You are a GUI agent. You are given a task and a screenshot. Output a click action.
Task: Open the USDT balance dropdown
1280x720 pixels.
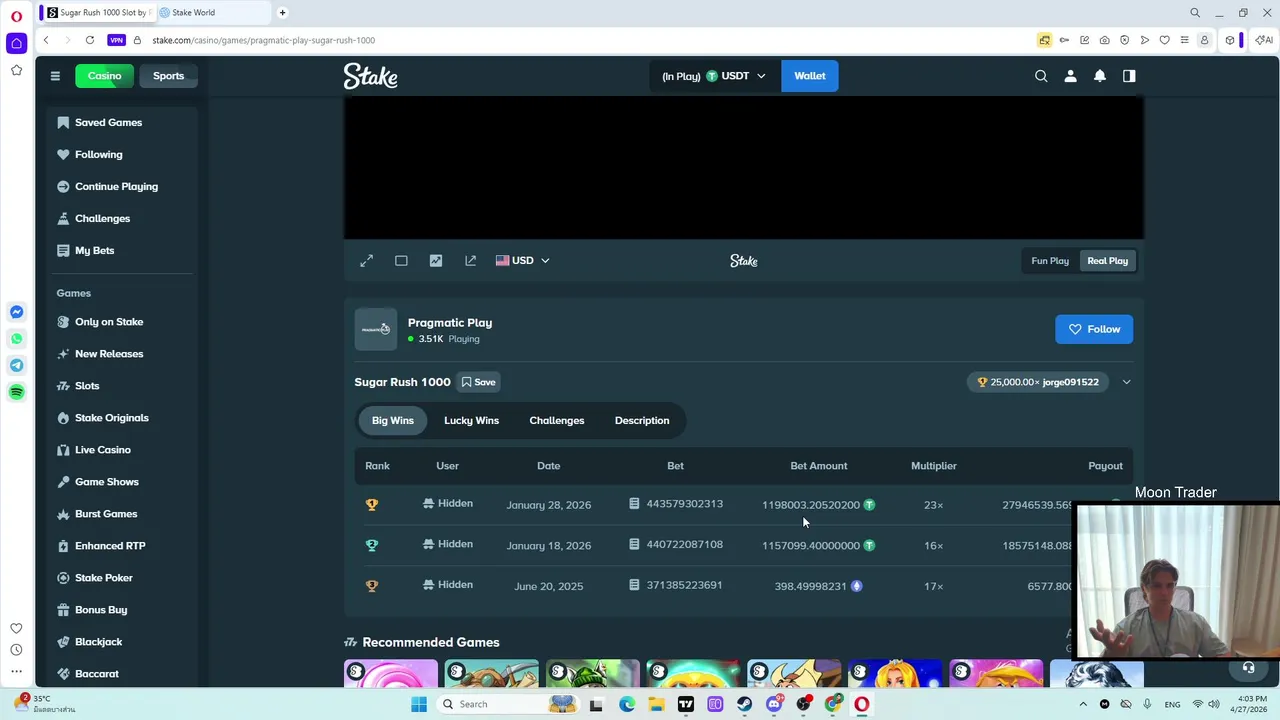[714, 76]
